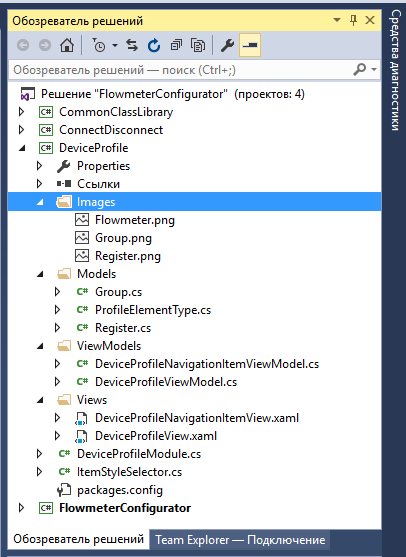Click the Home icon in Solution Explorer toolbar

pos(67,45)
